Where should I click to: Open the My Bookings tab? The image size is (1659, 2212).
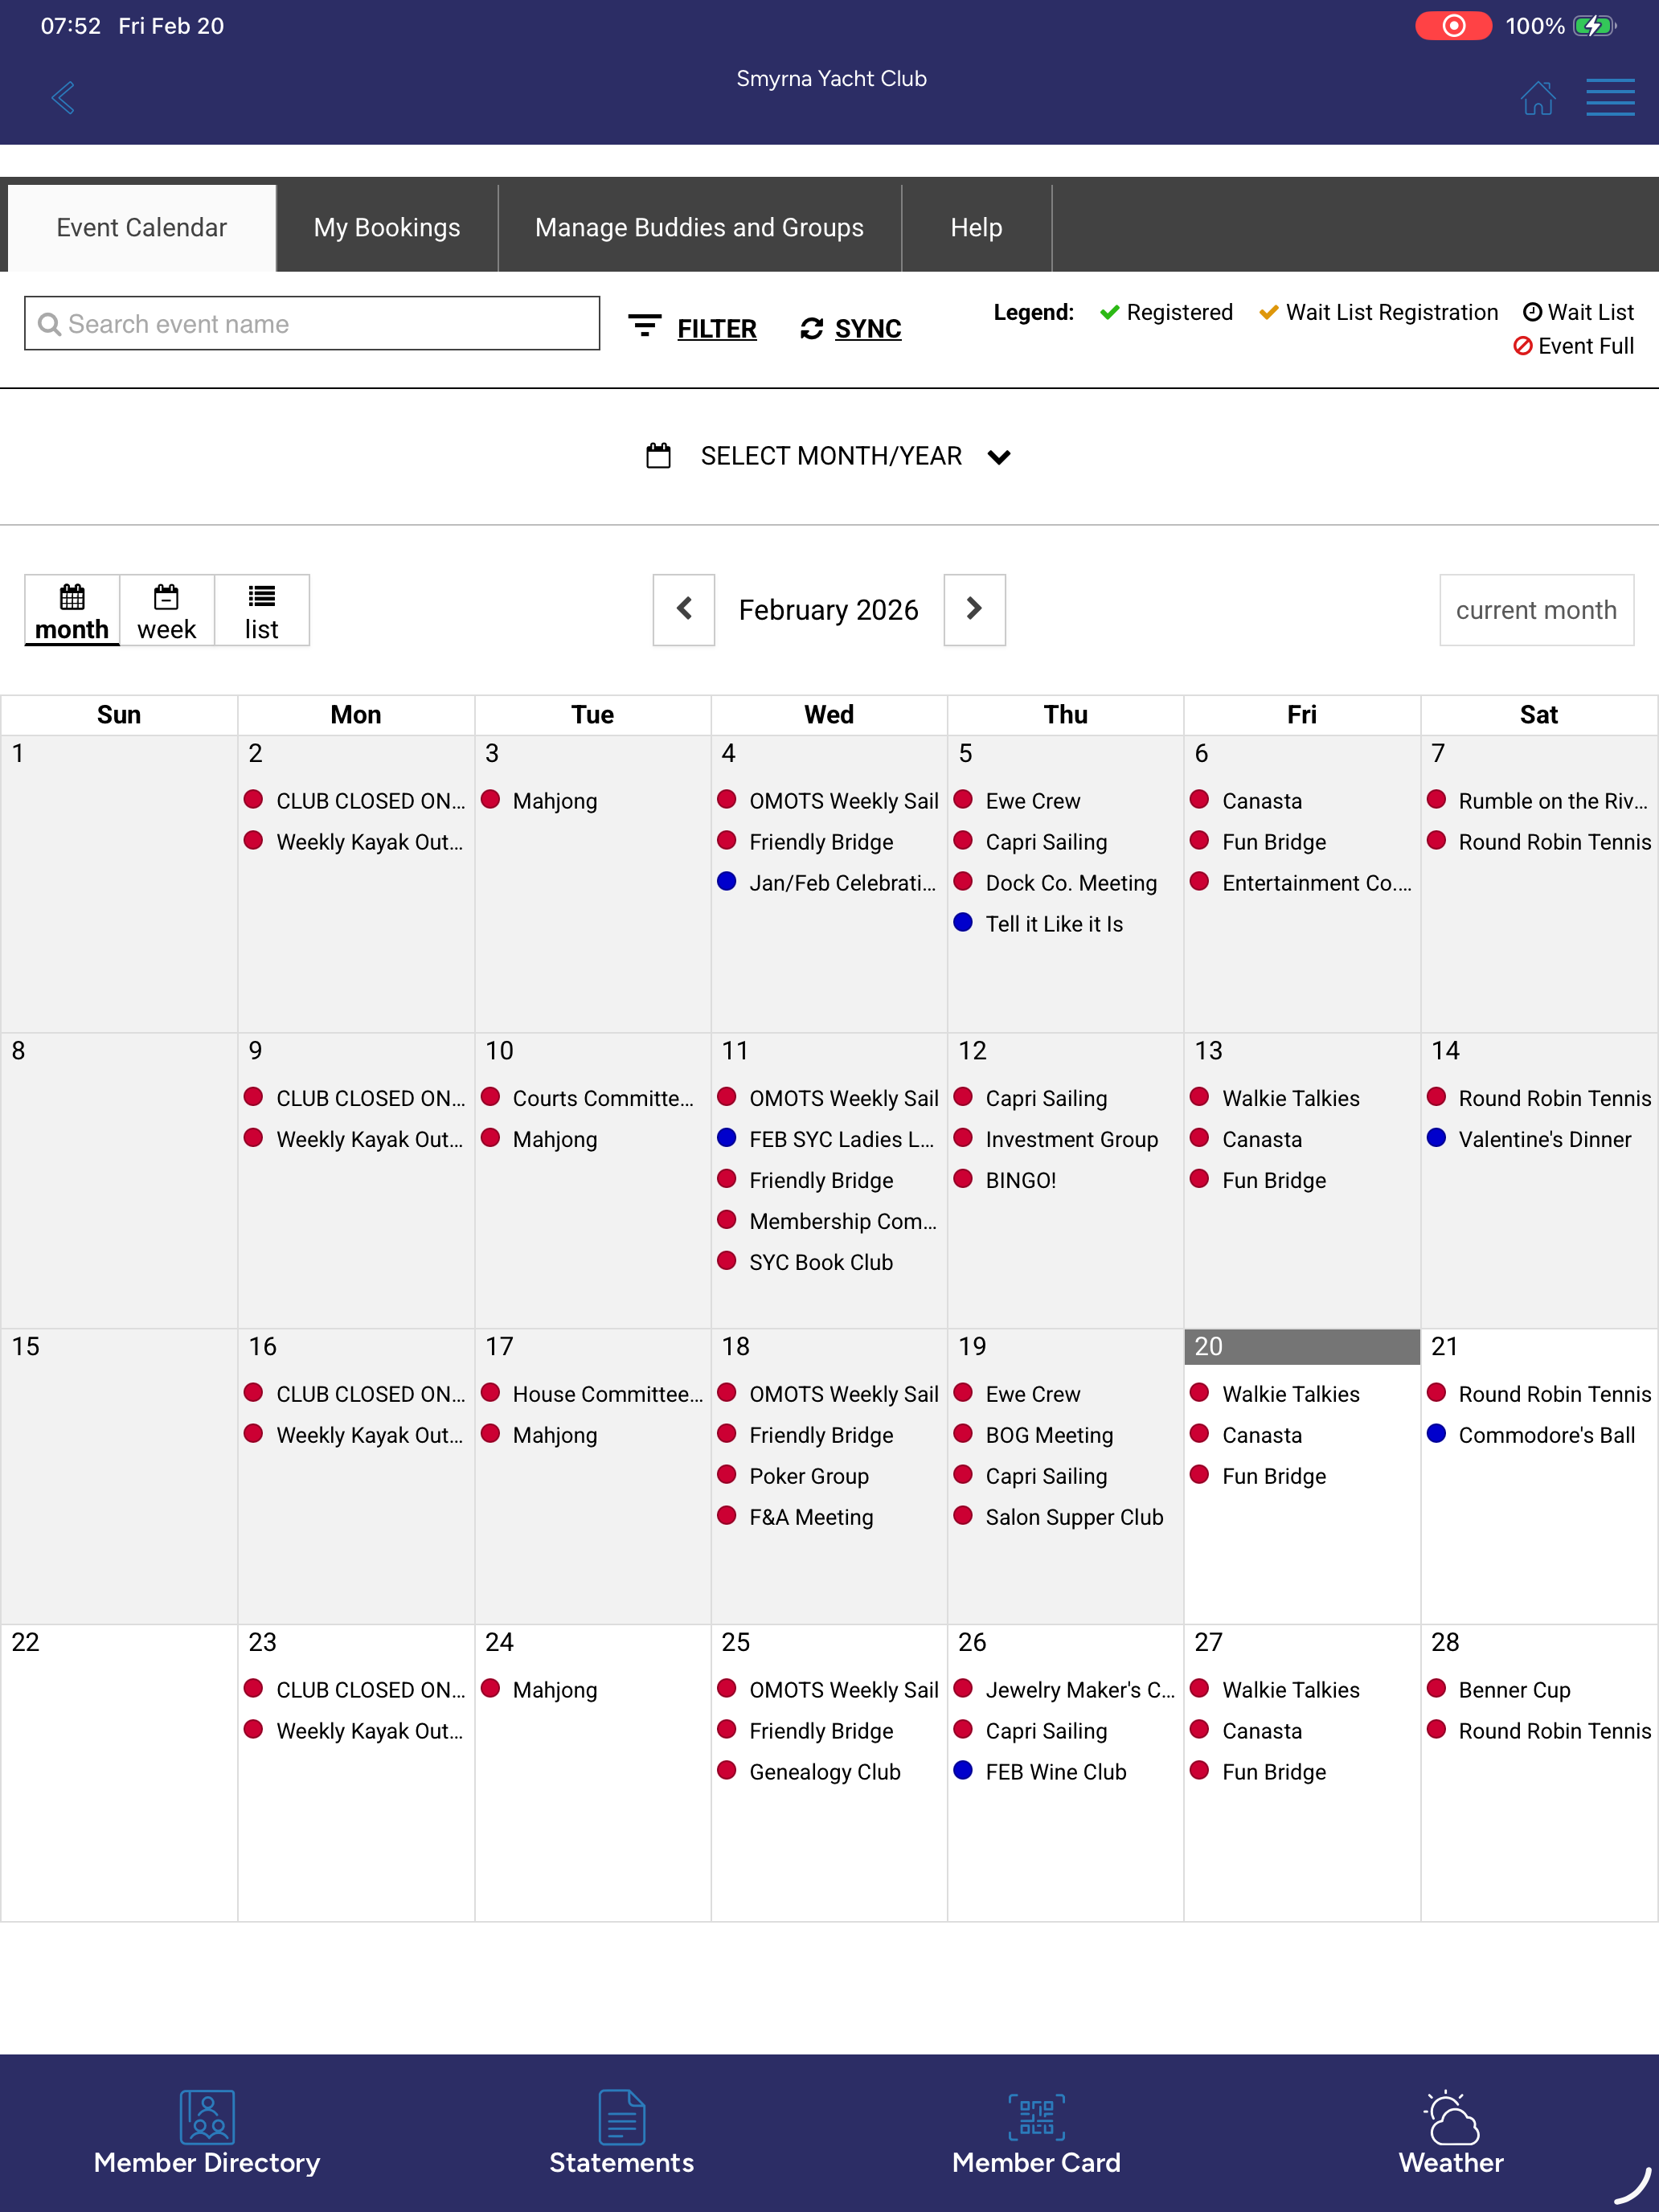[387, 227]
